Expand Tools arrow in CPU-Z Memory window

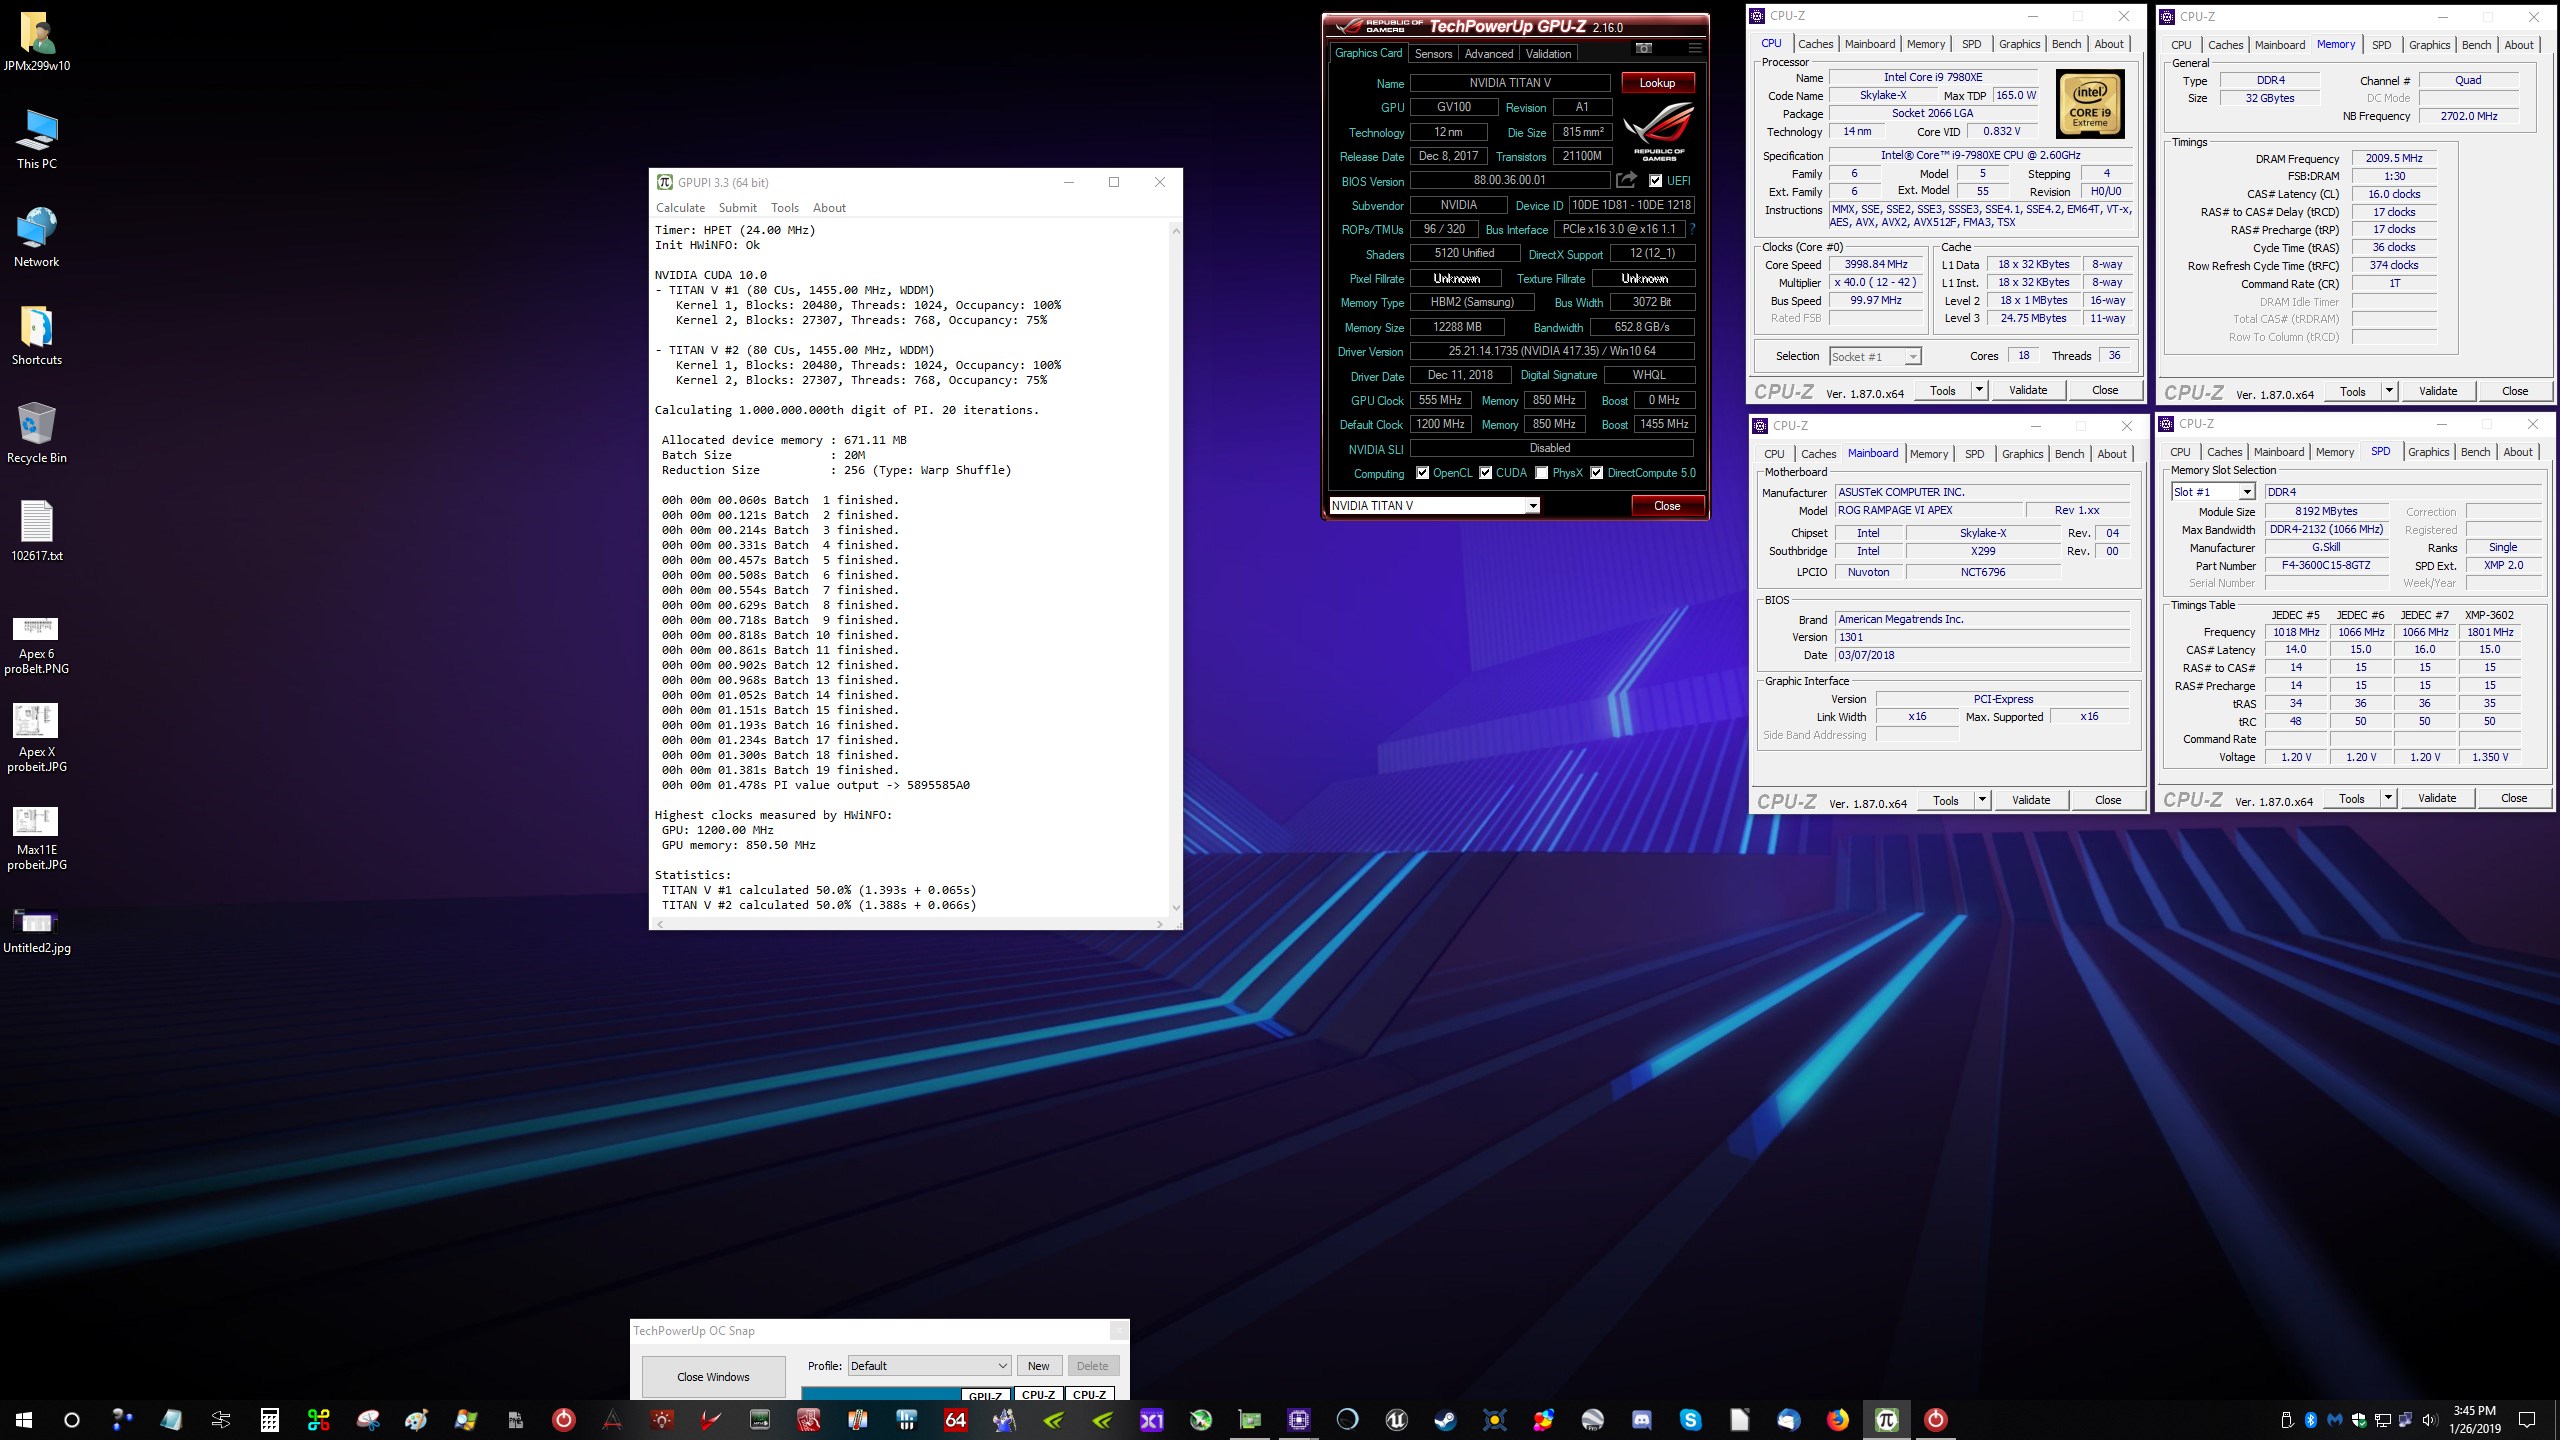[x=2389, y=391]
